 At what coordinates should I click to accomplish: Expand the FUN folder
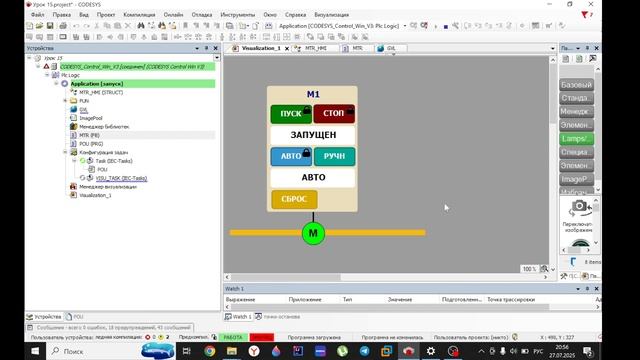[65, 101]
